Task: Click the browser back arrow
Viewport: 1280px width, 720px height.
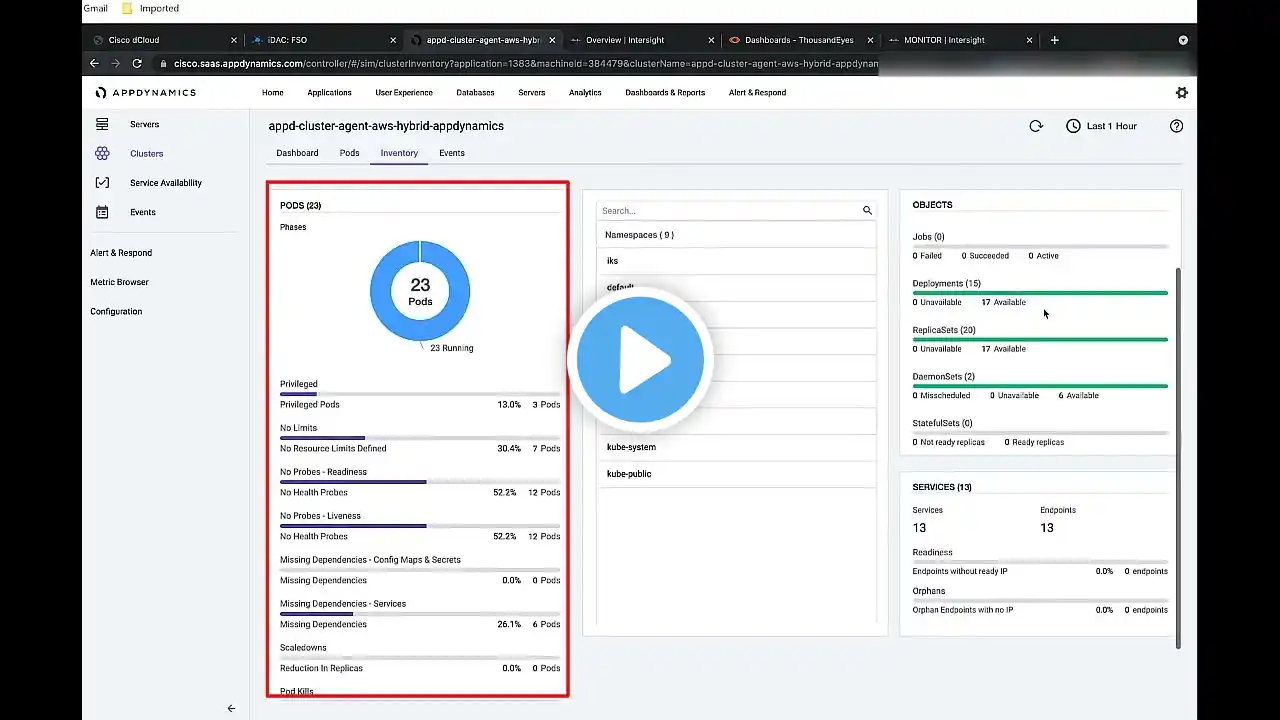Action: 94,63
